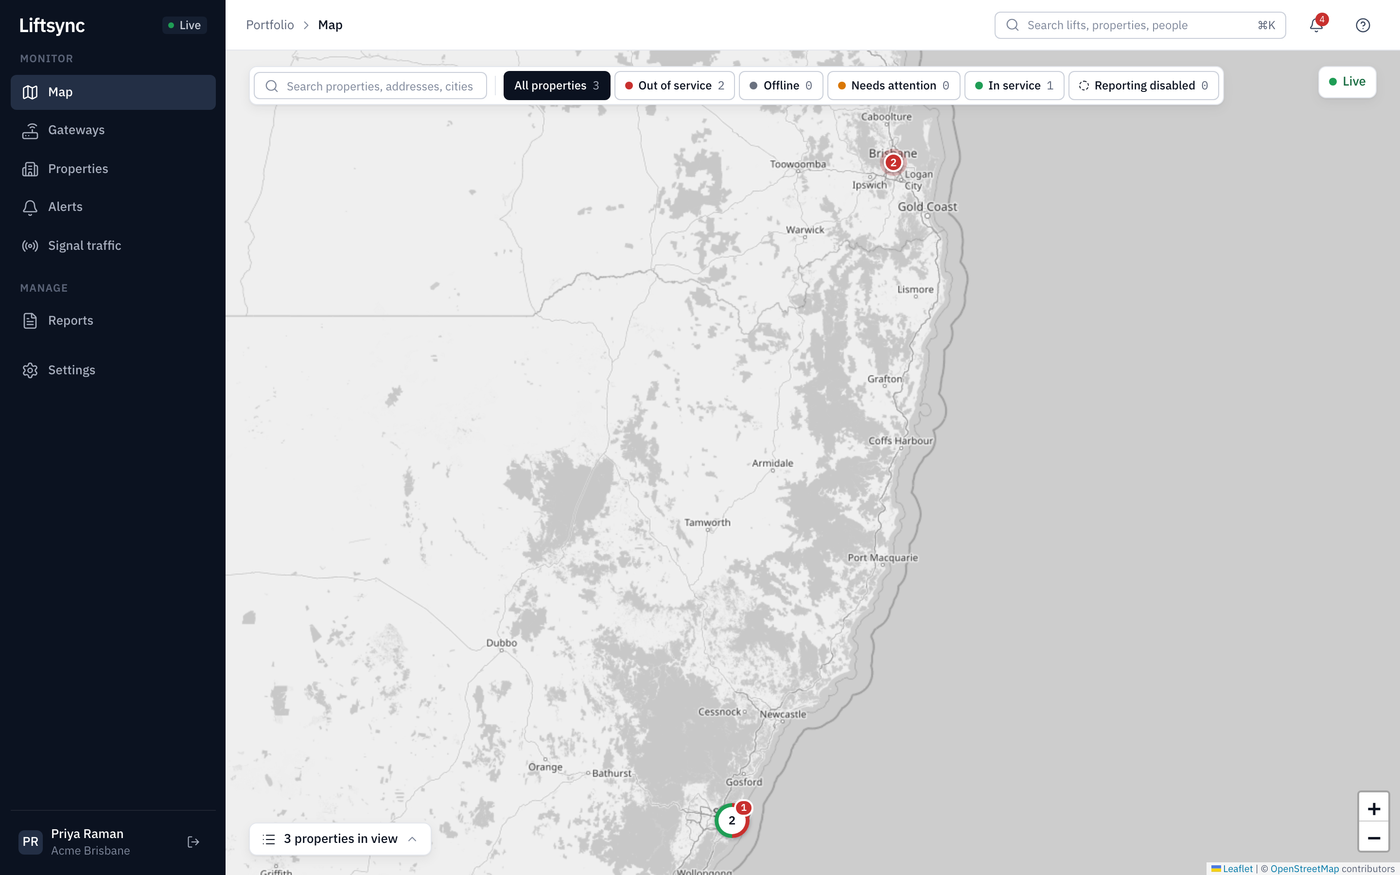The image size is (1400, 875).
Task: Go to Gateways in the sidebar
Action: pyautogui.click(x=113, y=130)
